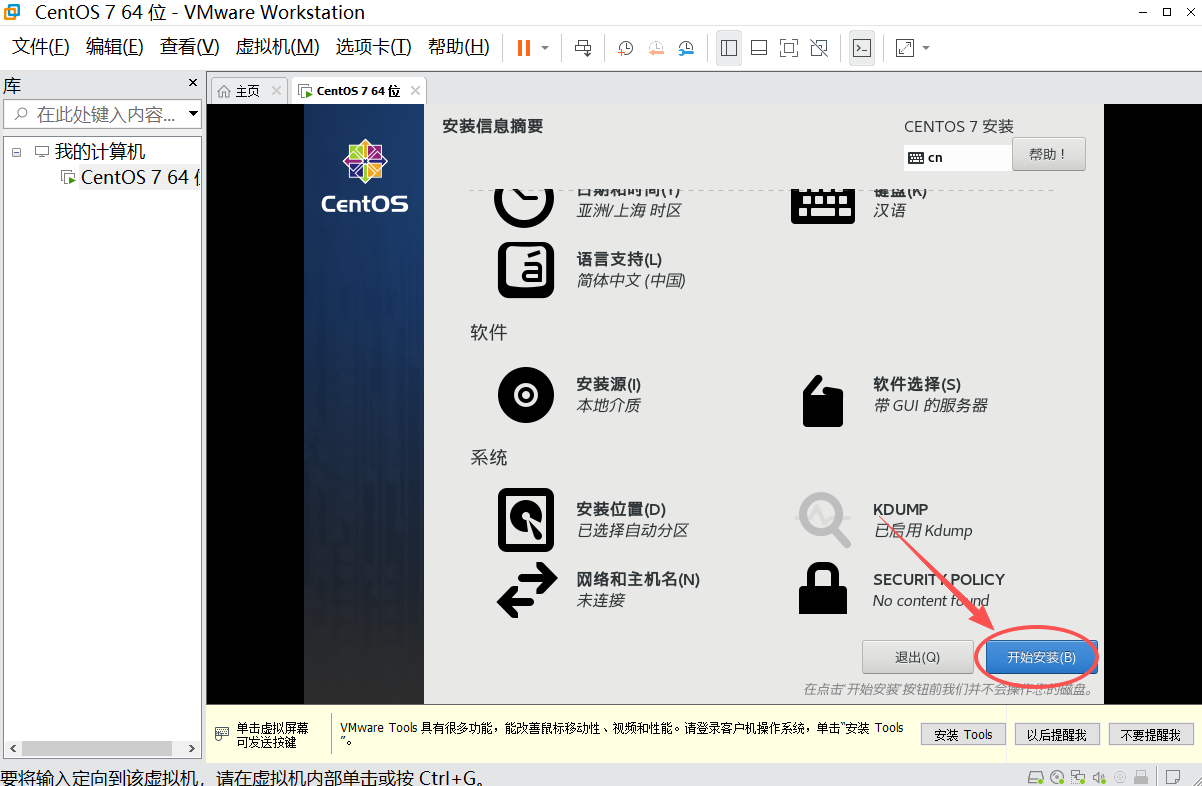Open the 虚拟机(M) menu
This screenshot has width=1202, height=786.
[x=277, y=47]
